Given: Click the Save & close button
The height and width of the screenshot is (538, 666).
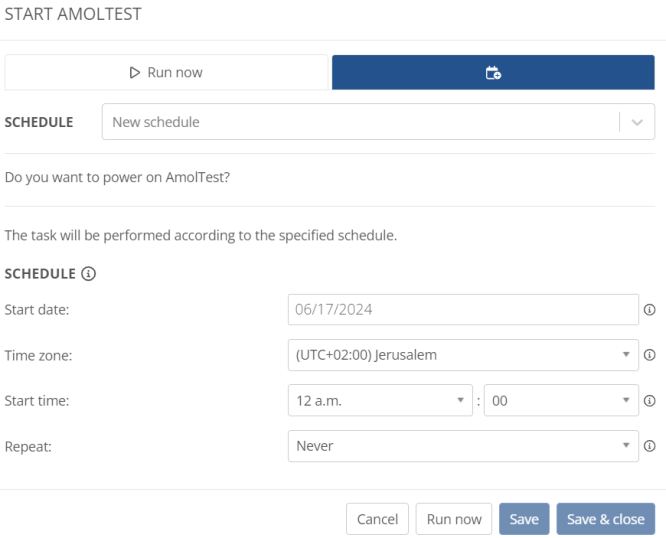Looking at the screenshot, I should (606, 519).
